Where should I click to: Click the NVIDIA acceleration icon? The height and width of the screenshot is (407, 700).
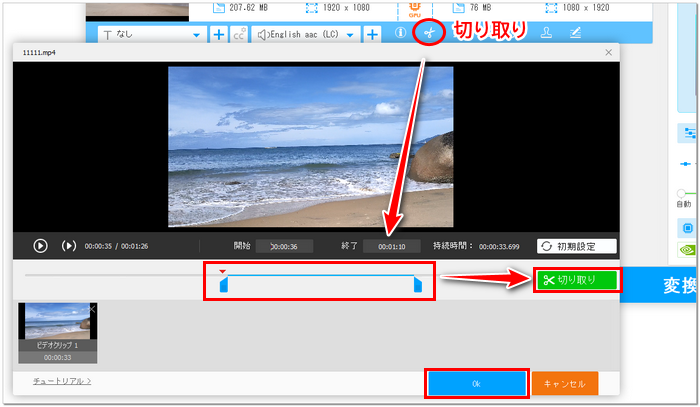[x=687, y=249]
